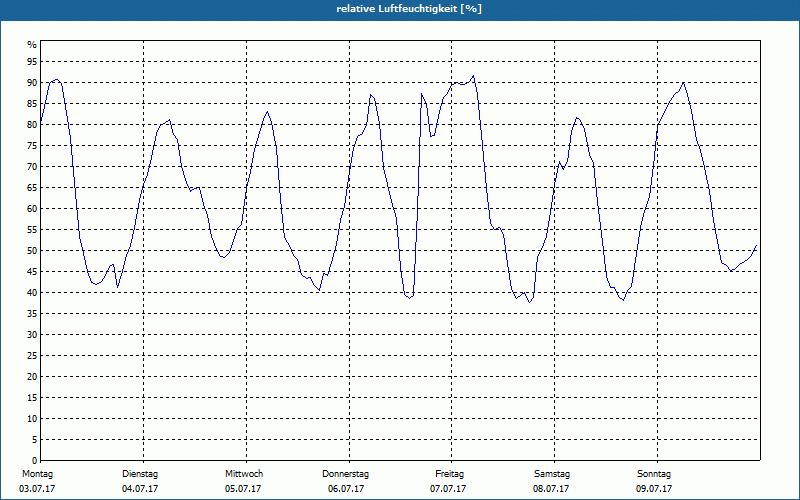Click the 25 y-axis value
This screenshot has width=800, height=500.
point(32,356)
